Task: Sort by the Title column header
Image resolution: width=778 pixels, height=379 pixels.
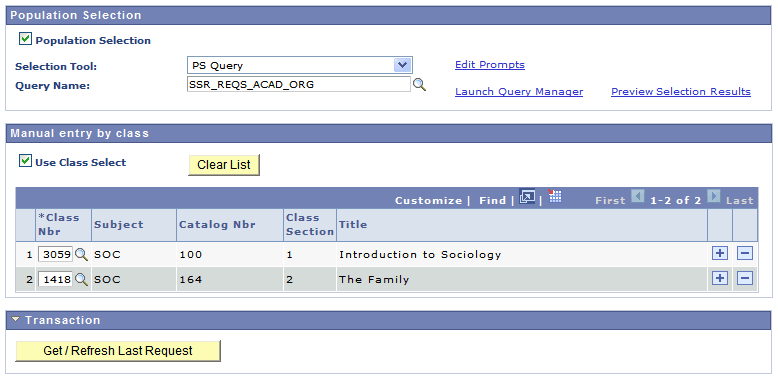Action: [353, 224]
